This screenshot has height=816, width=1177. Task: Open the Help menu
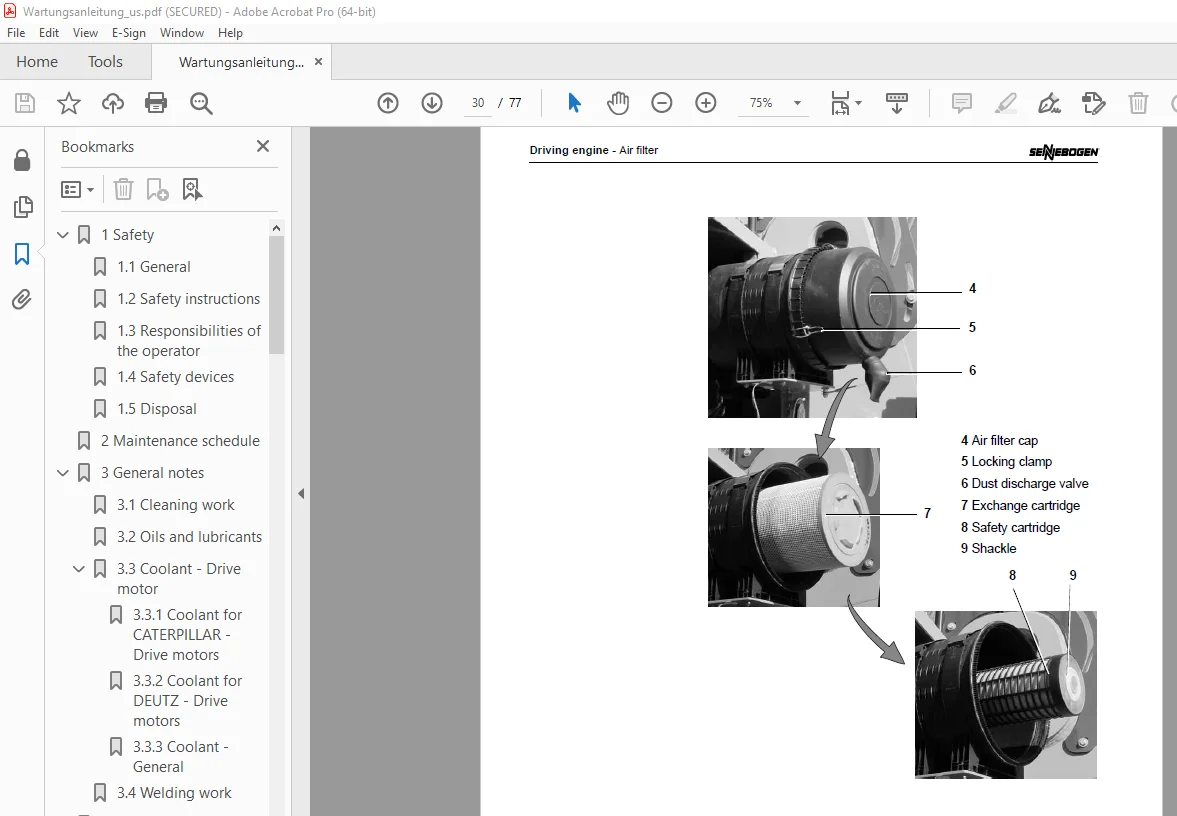click(230, 33)
